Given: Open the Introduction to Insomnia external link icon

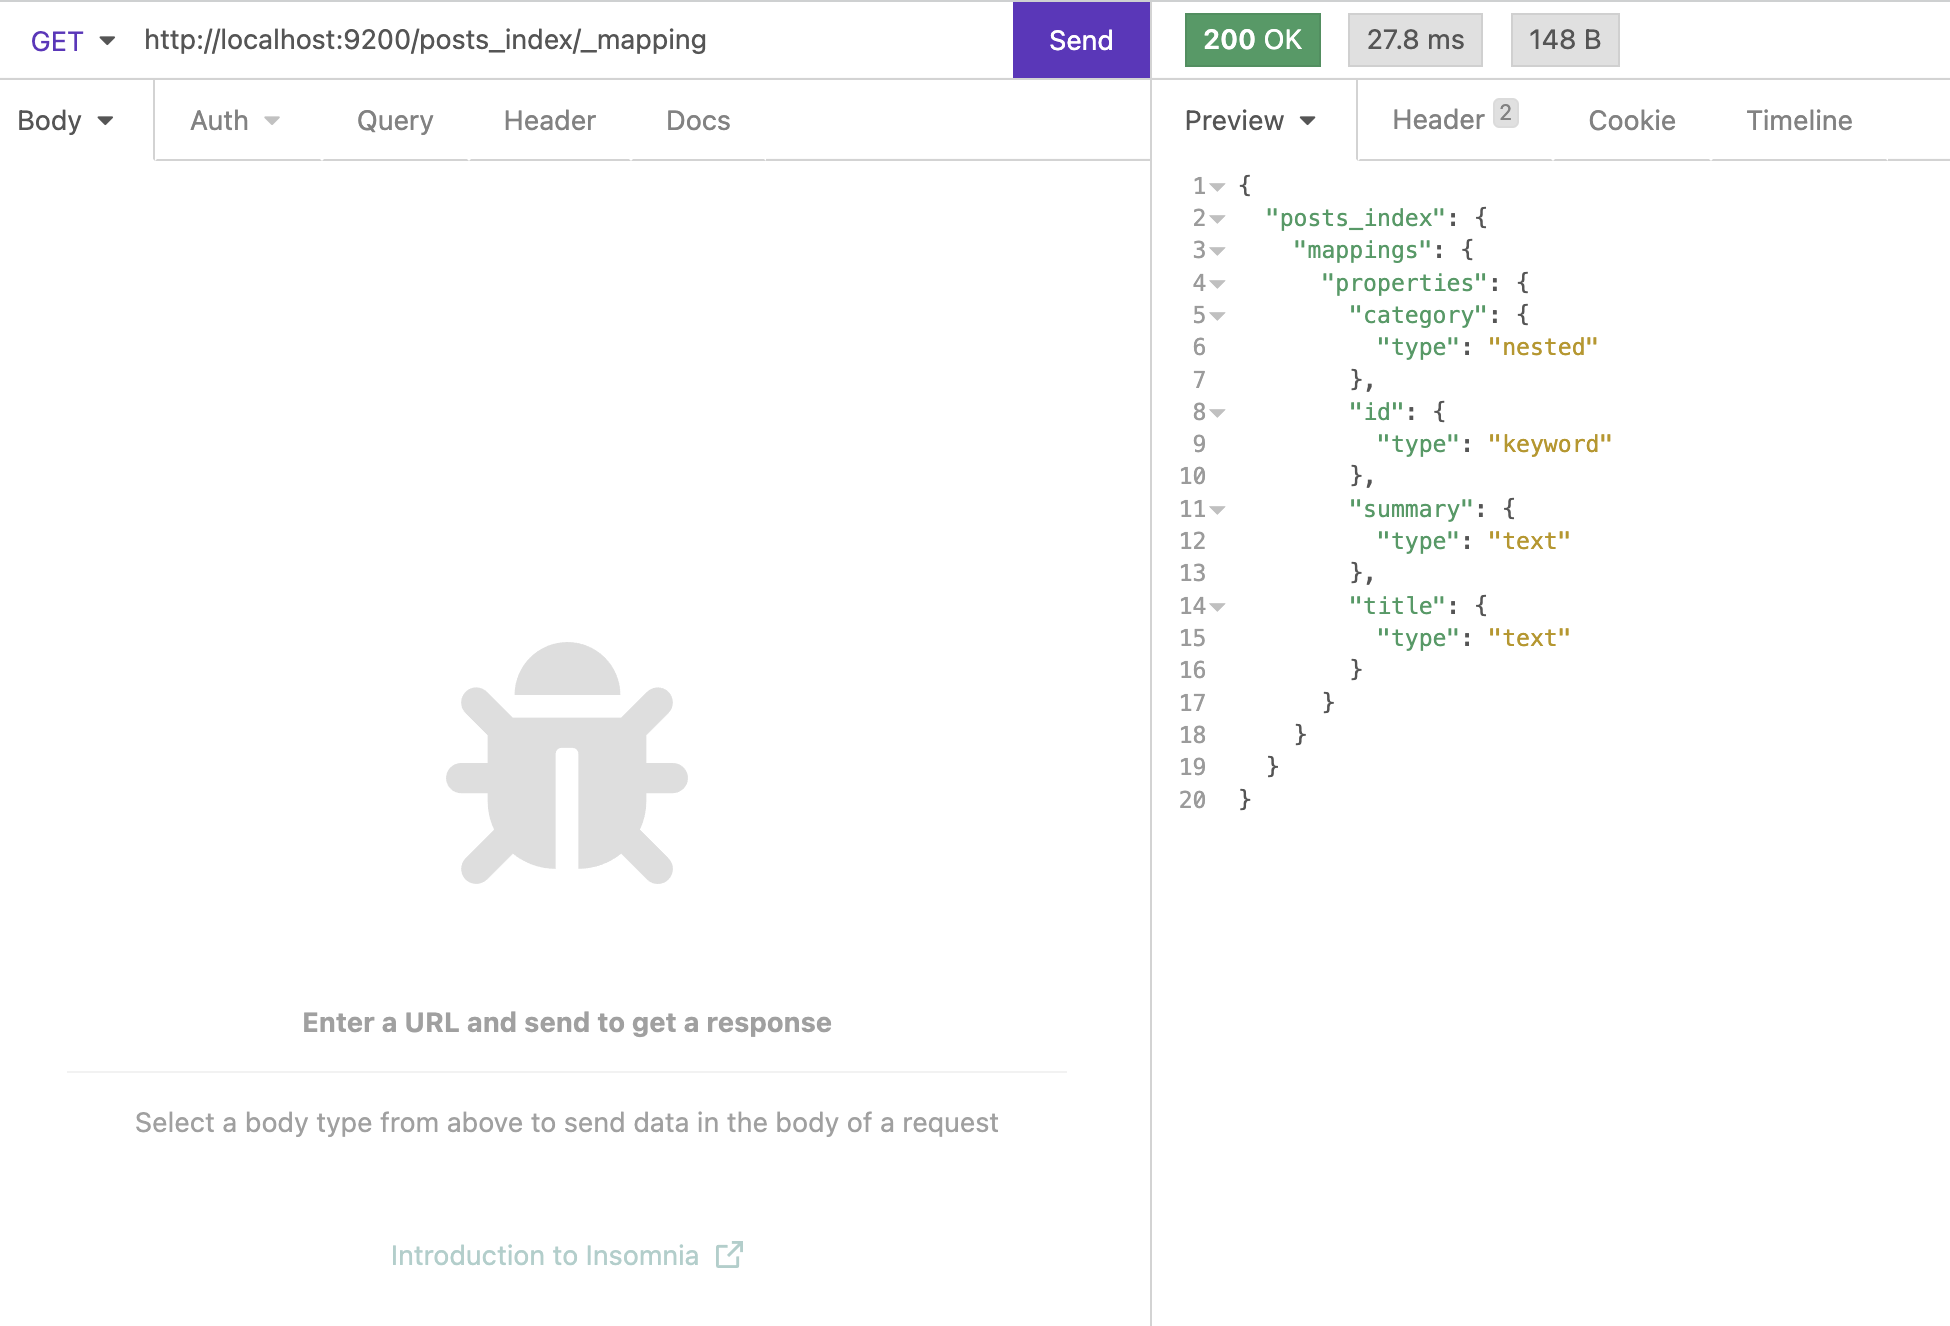Looking at the screenshot, I should (x=730, y=1254).
